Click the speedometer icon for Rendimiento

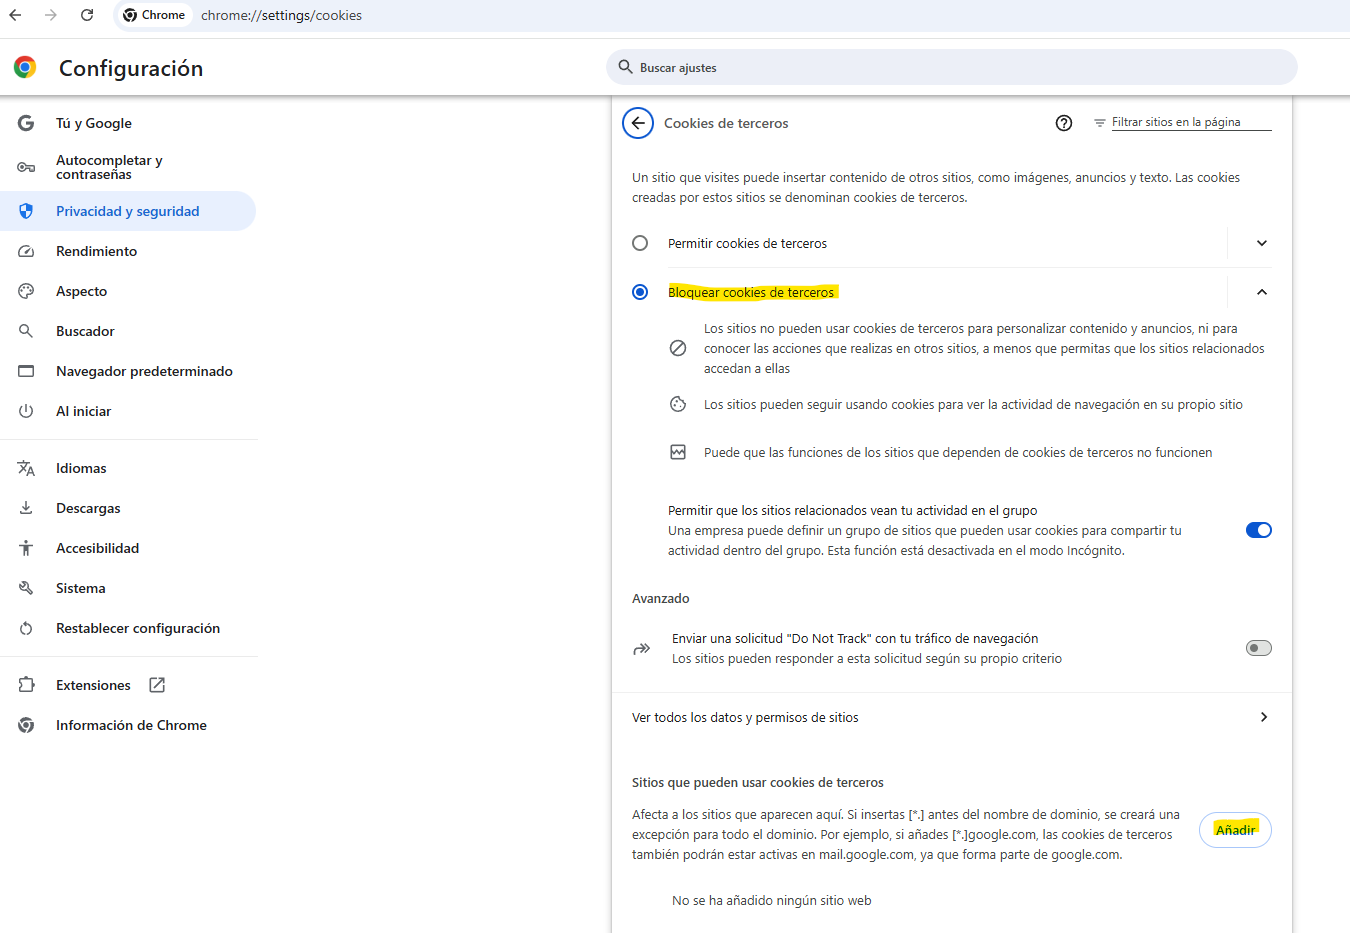coord(26,251)
